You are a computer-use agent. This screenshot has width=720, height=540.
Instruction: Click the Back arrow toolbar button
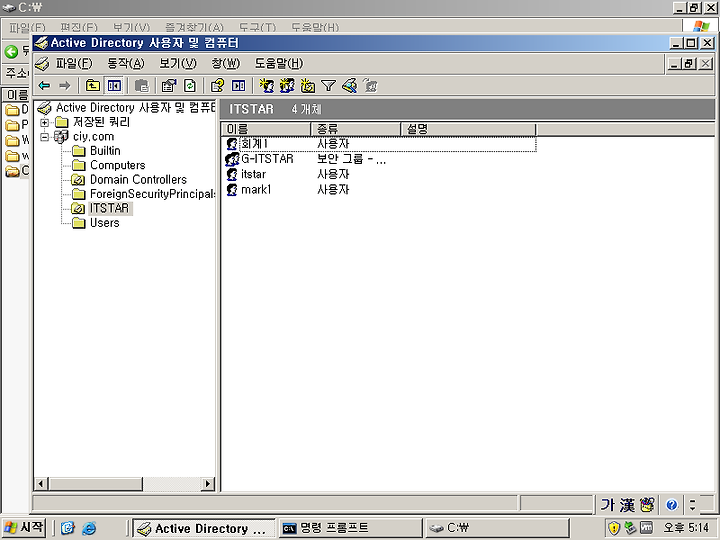(45, 86)
